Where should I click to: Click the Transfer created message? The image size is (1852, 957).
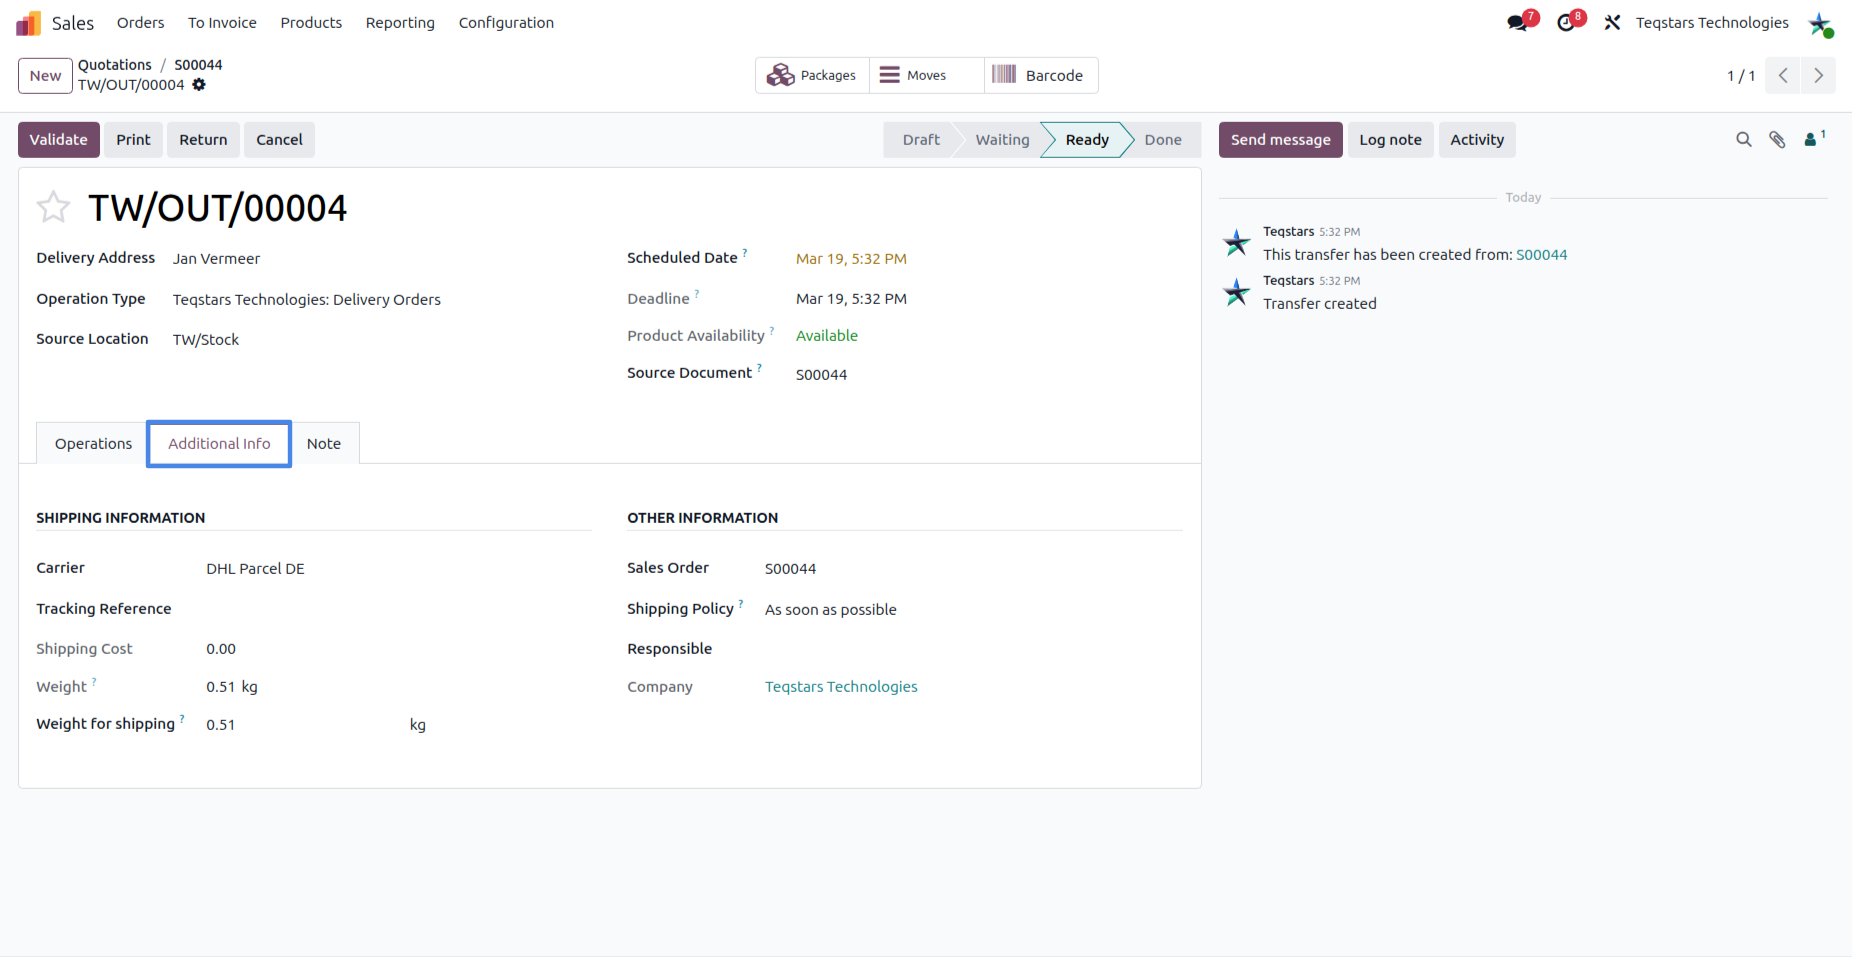1319,304
